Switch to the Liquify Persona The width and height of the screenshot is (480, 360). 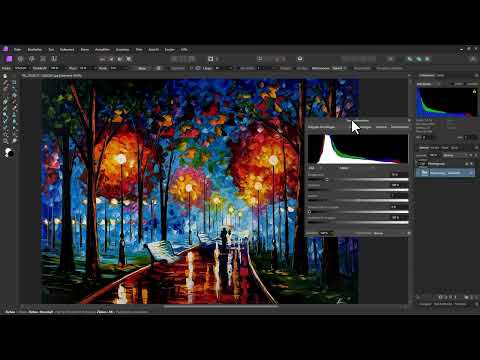coord(21,59)
